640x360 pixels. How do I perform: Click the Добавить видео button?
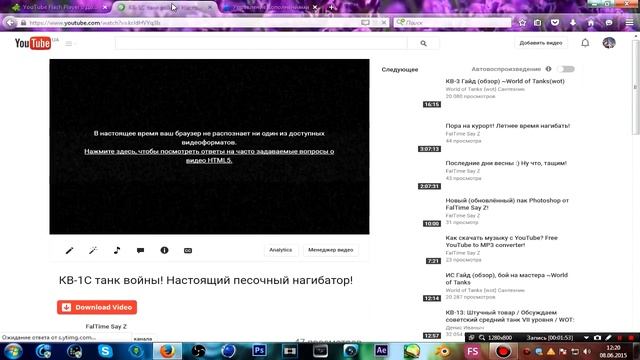click(x=541, y=43)
